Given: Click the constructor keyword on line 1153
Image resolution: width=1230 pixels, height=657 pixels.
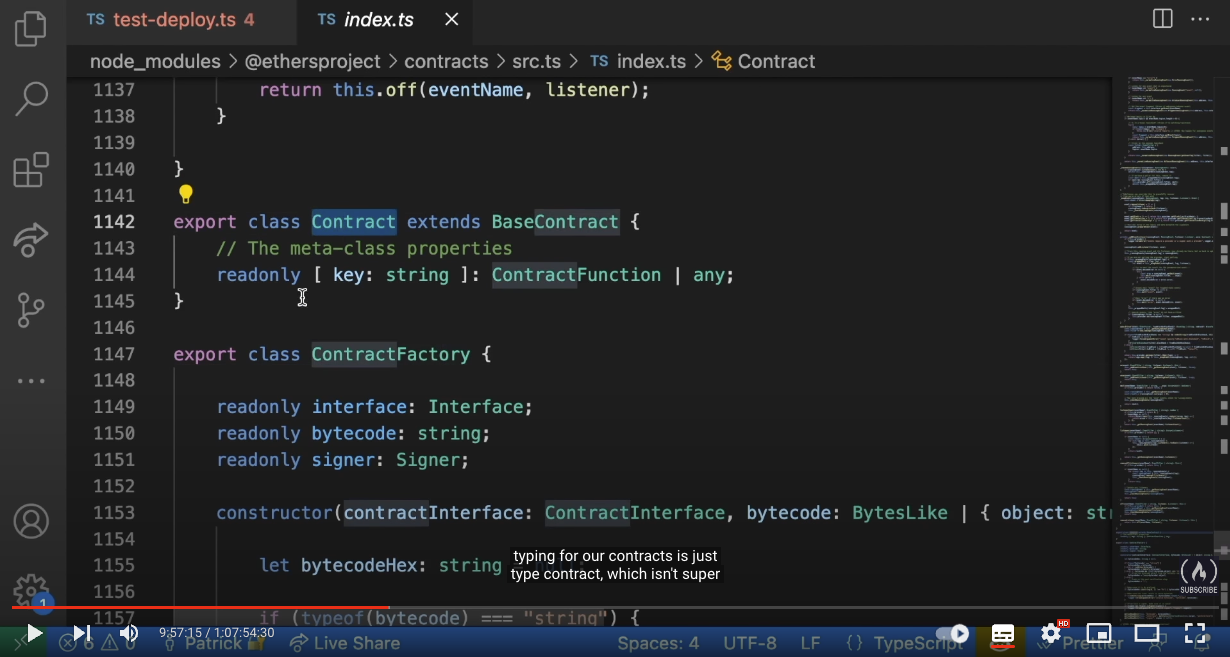Looking at the screenshot, I should tap(274, 513).
